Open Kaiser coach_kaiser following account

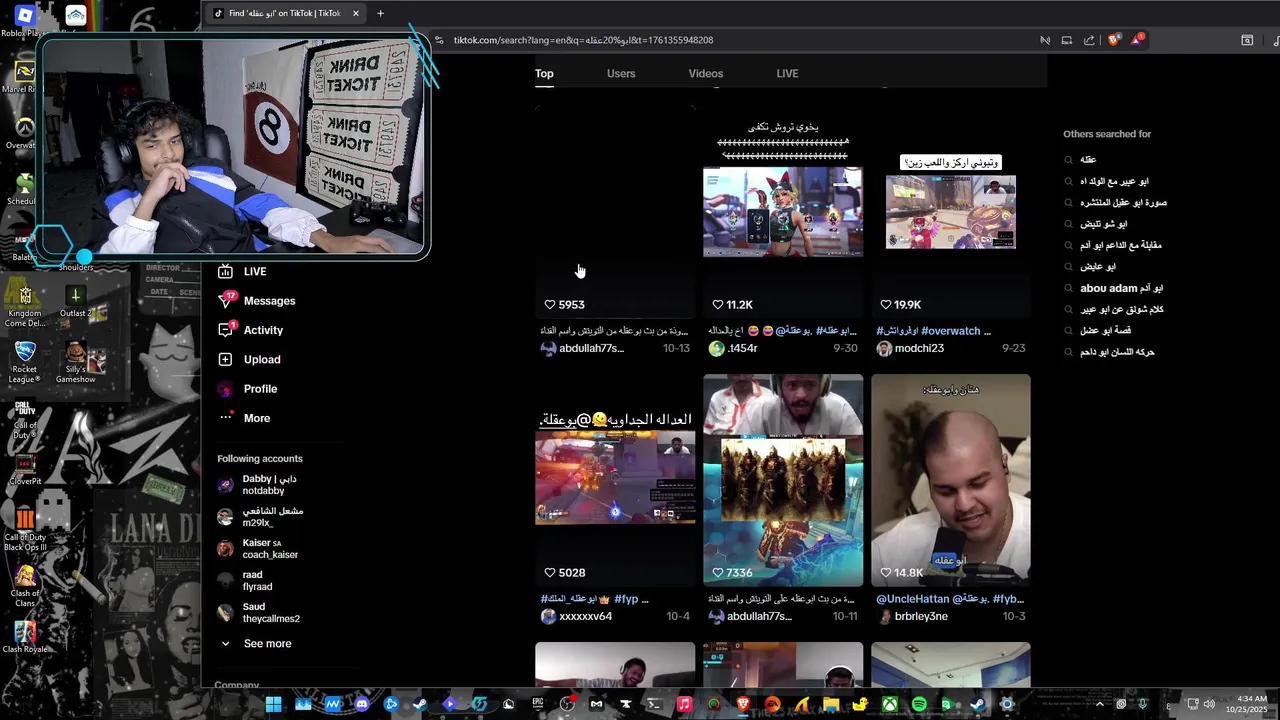(x=258, y=549)
